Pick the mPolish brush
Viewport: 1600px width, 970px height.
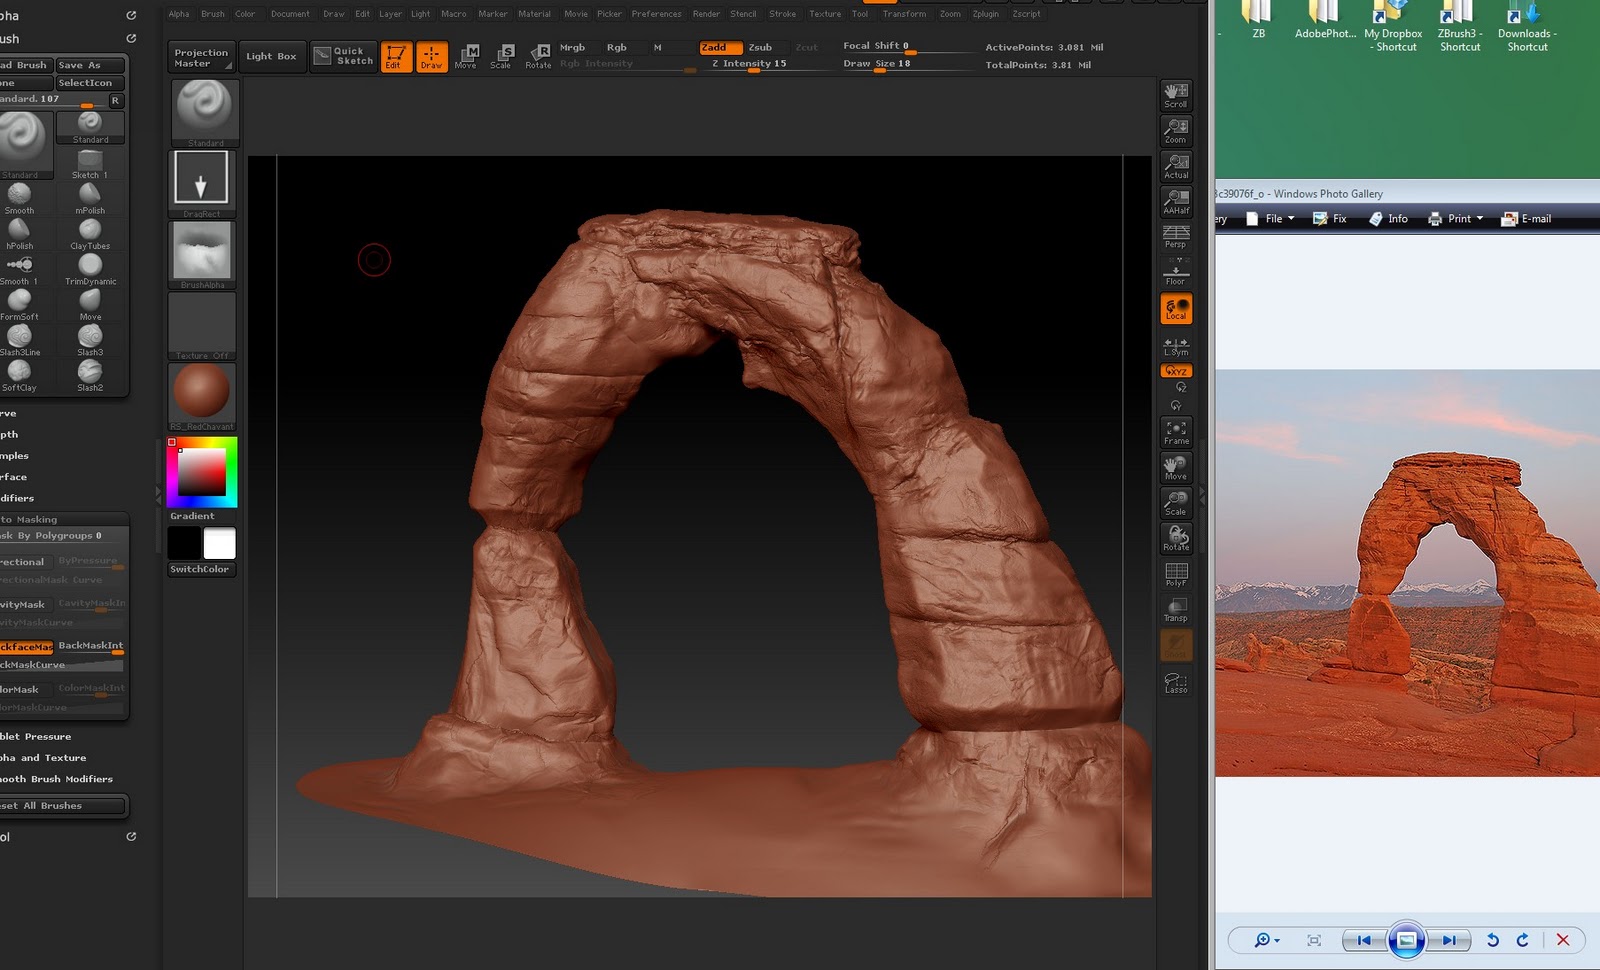pyautogui.click(x=91, y=197)
